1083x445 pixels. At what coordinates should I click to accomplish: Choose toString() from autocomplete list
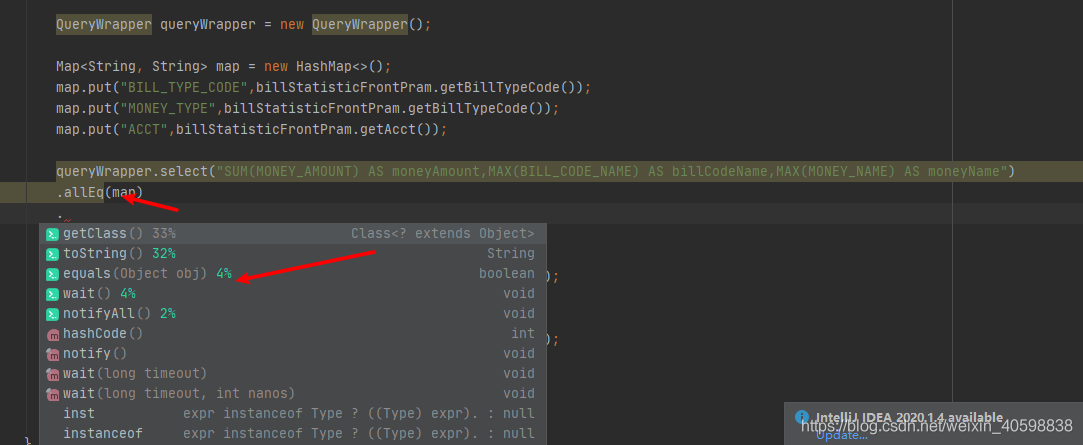pos(292,254)
